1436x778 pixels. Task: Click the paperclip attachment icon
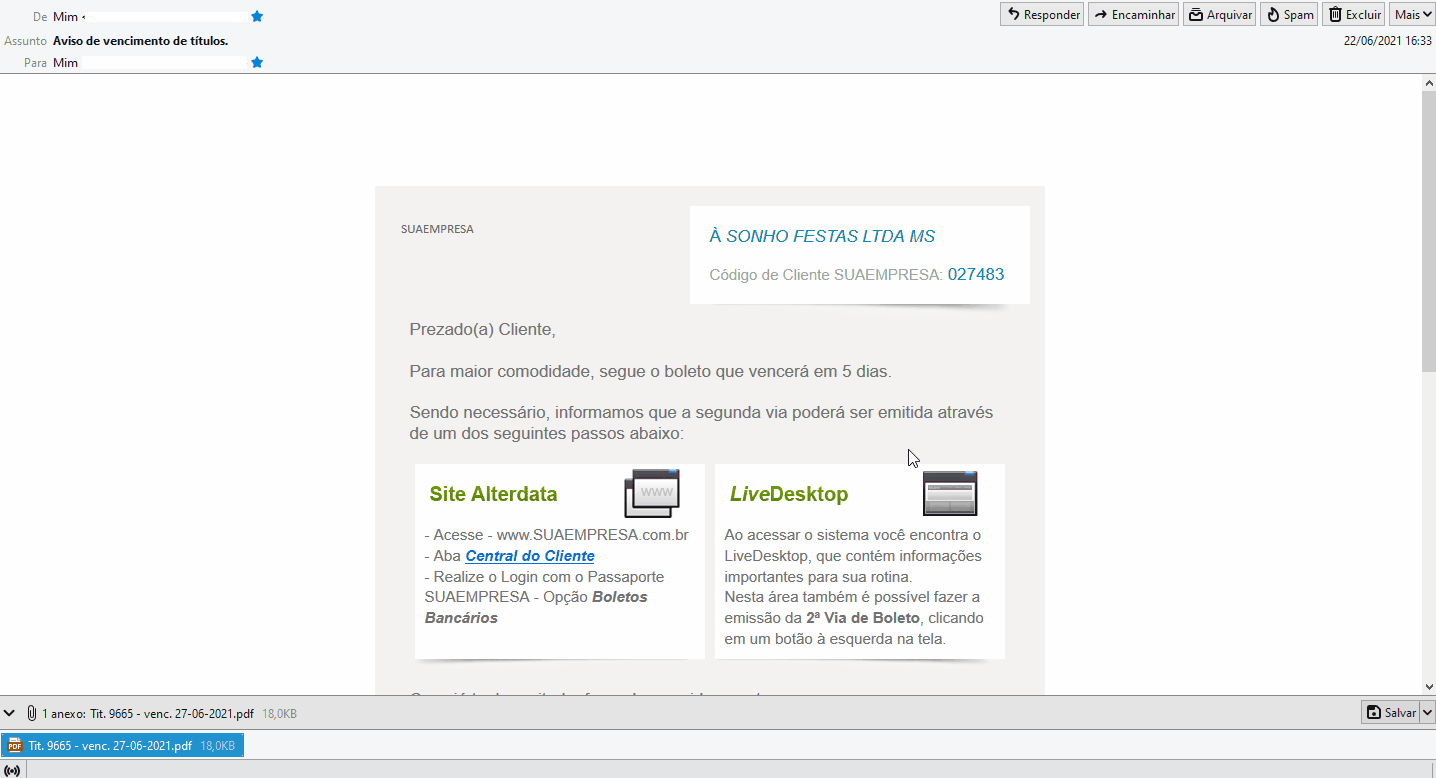pyautogui.click(x=32, y=713)
